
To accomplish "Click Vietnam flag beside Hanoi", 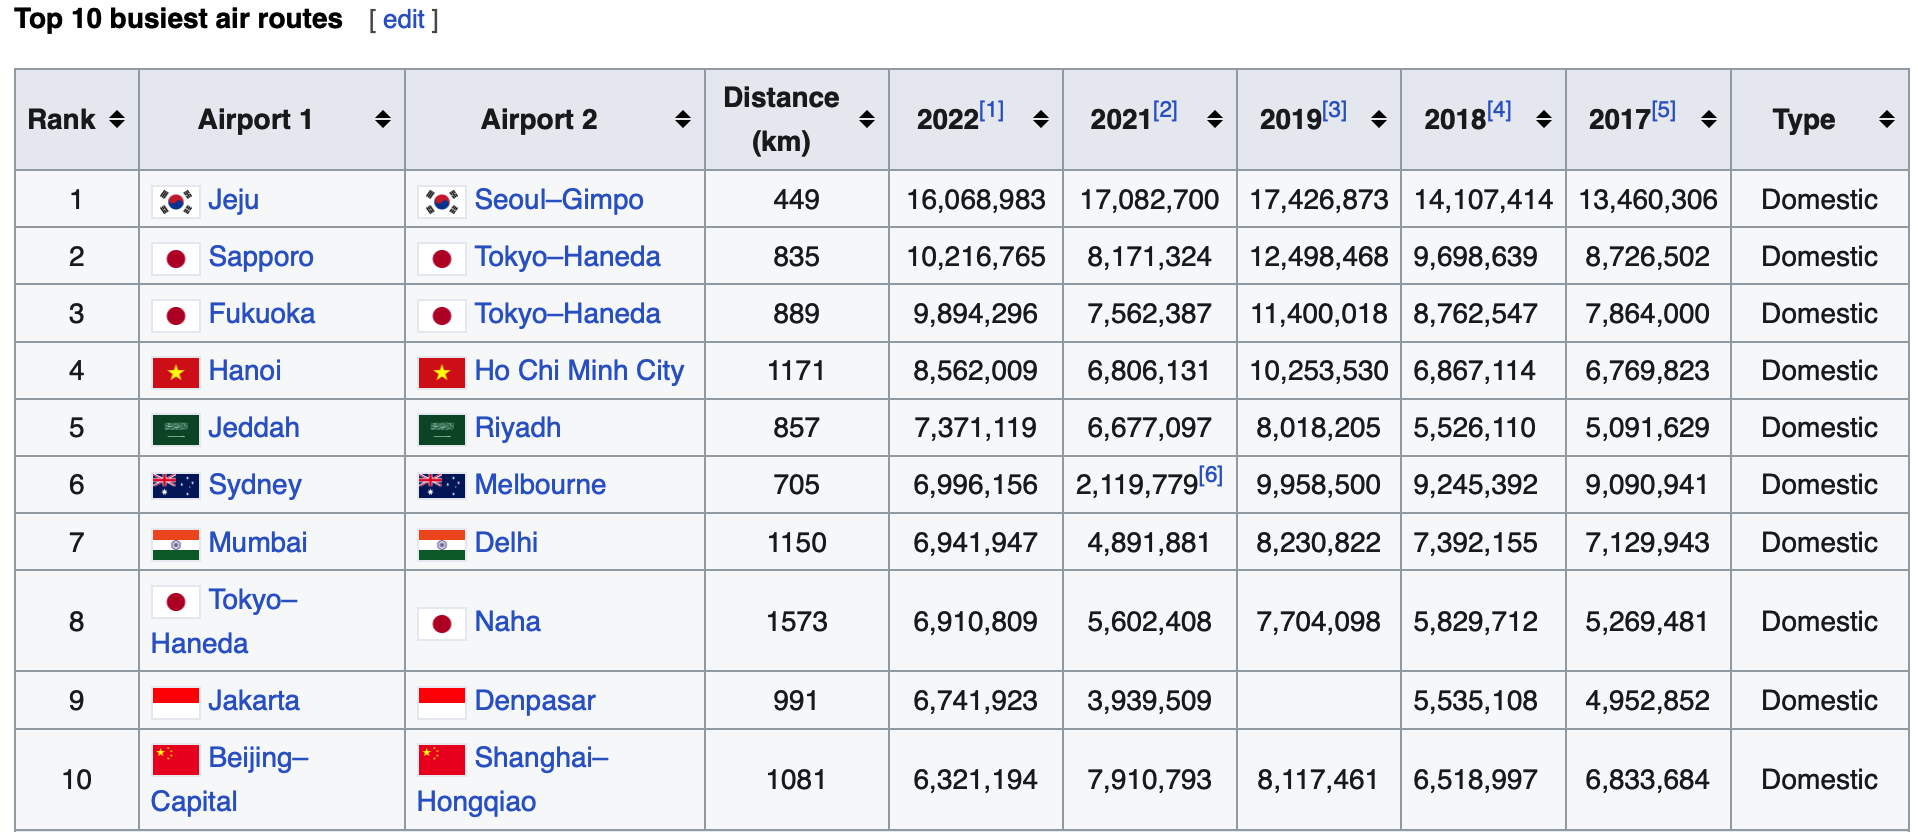I will [176, 372].
